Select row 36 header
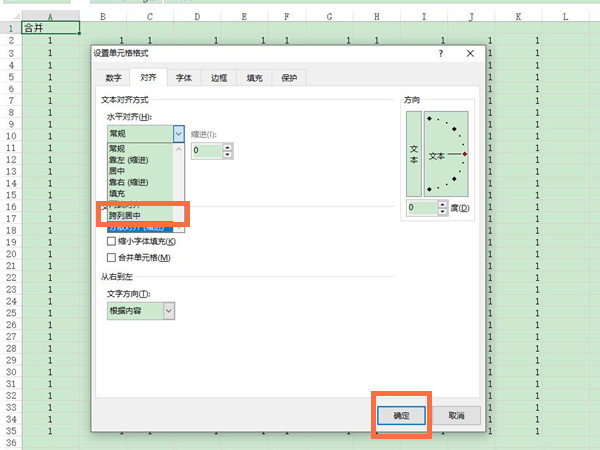This screenshot has width=600, height=450. click(x=11, y=443)
